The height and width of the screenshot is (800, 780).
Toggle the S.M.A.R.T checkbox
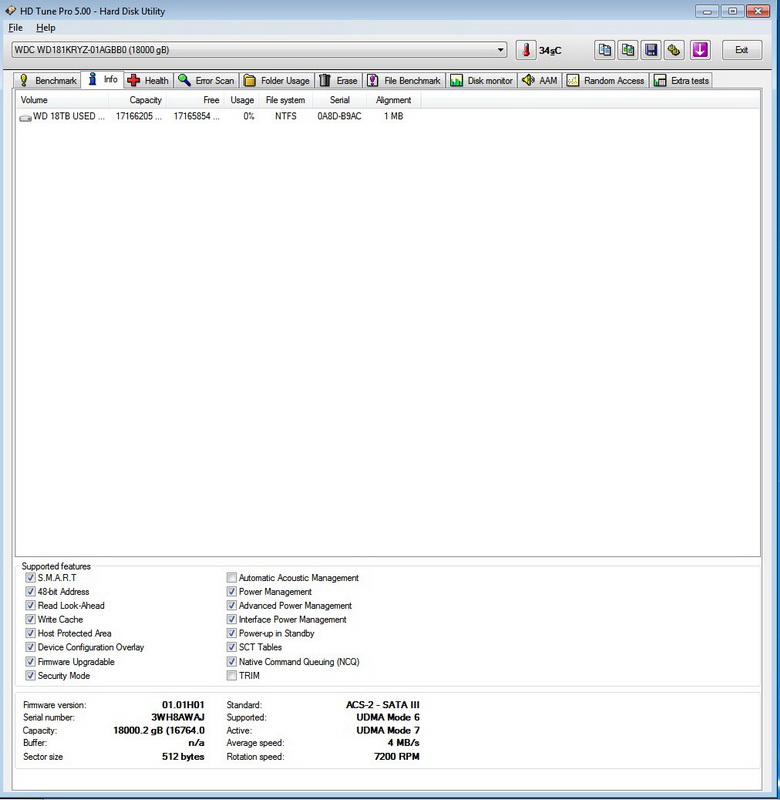tap(31, 578)
